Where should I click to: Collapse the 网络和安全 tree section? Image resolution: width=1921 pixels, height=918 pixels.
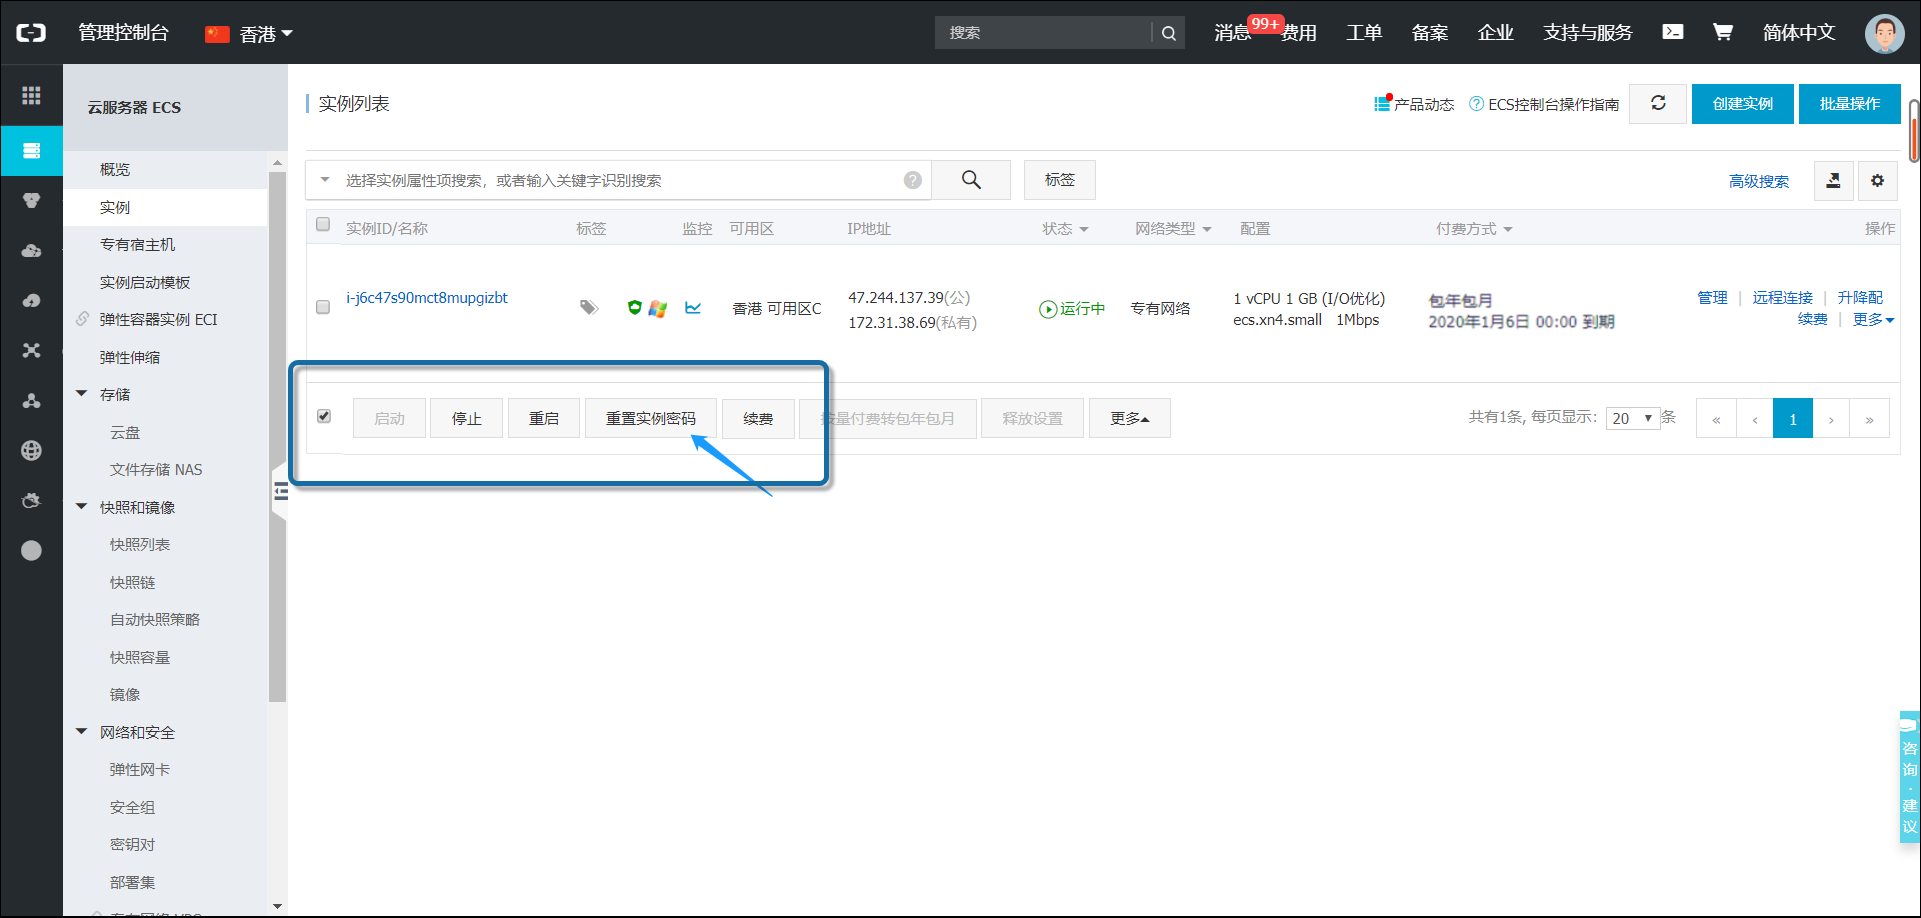coord(81,732)
